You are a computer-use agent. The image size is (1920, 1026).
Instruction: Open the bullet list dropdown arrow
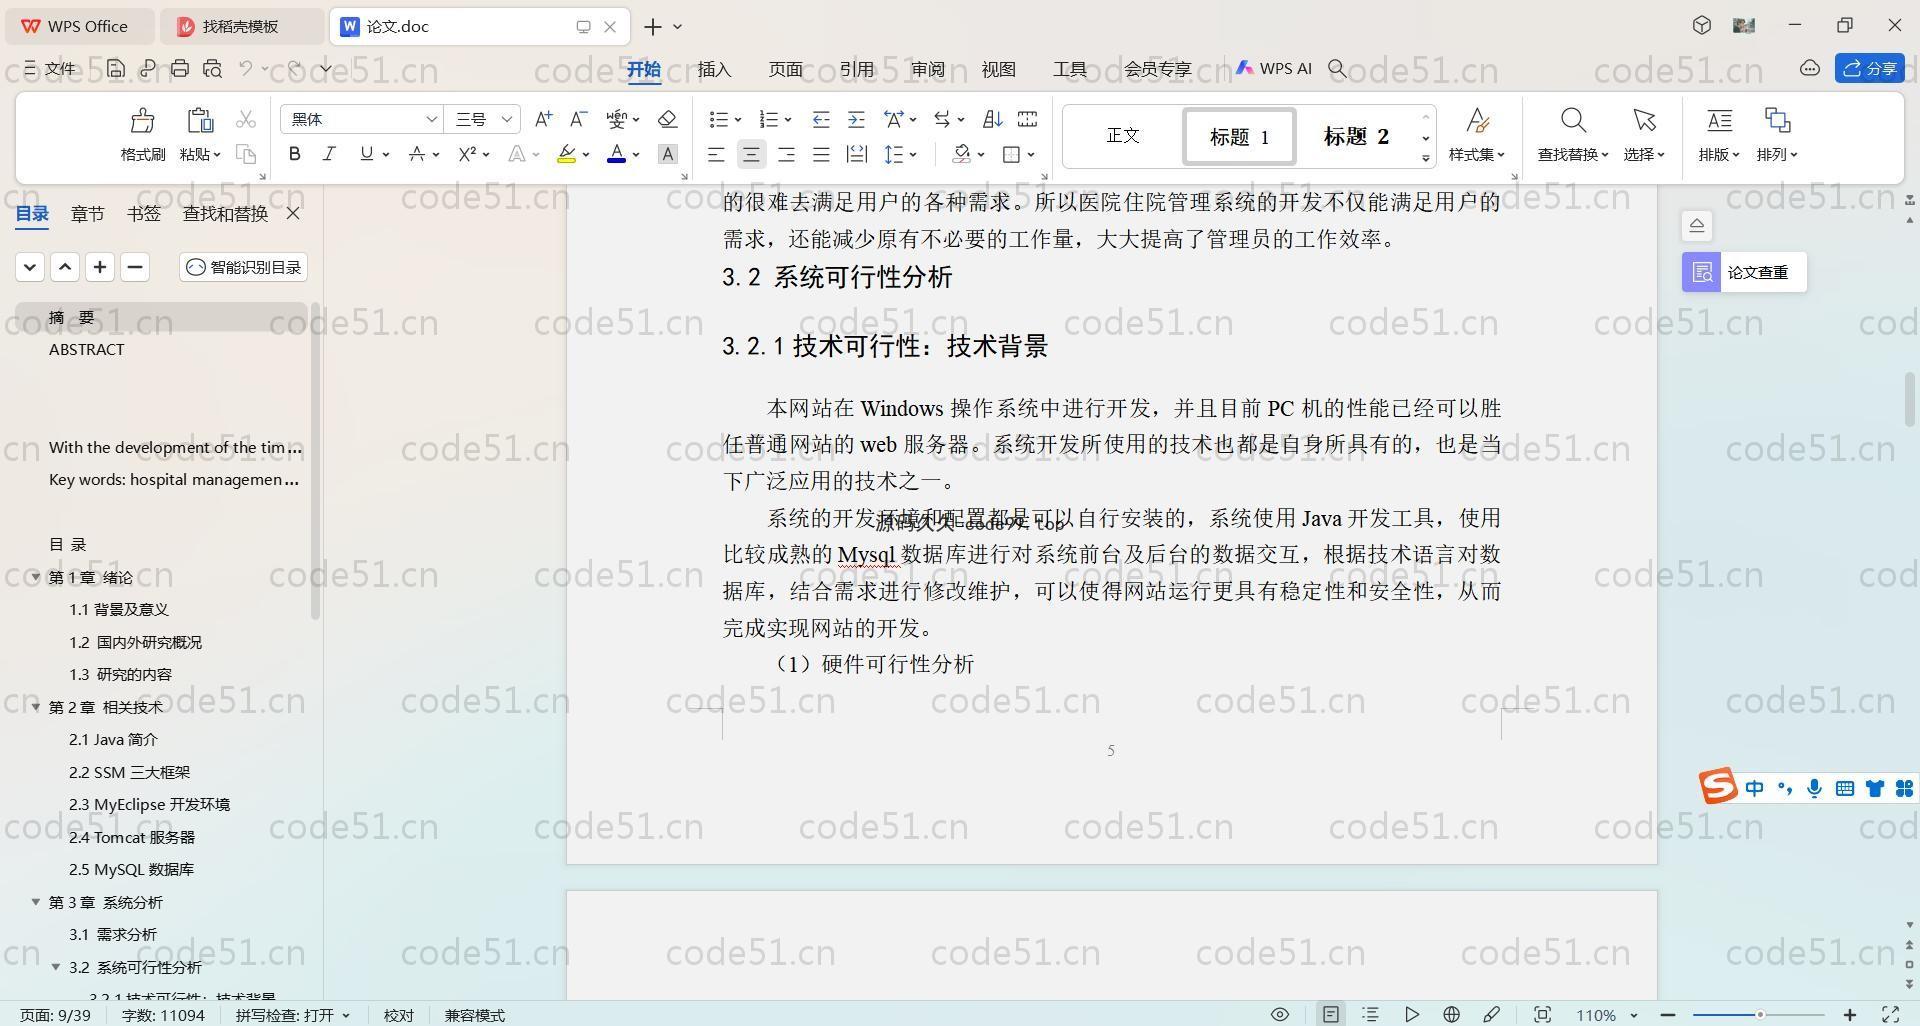(738, 120)
